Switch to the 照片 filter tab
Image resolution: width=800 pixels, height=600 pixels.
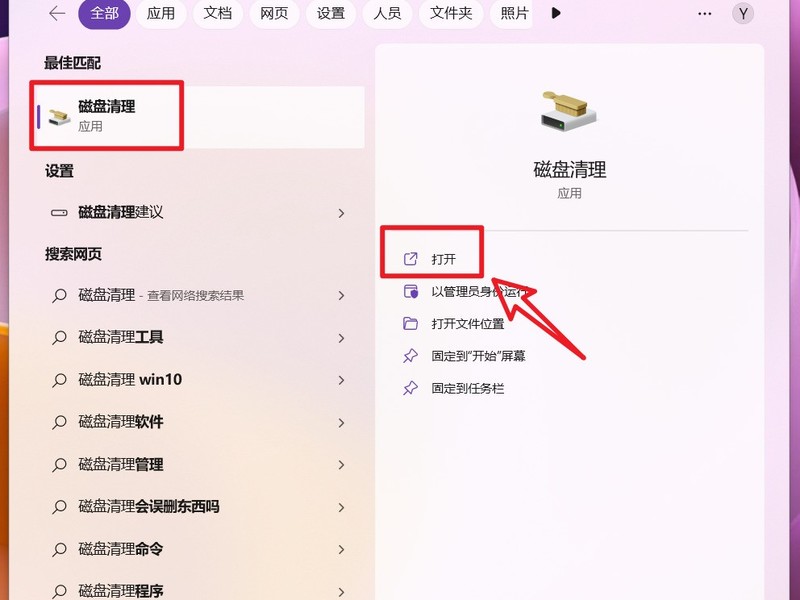[511, 14]
